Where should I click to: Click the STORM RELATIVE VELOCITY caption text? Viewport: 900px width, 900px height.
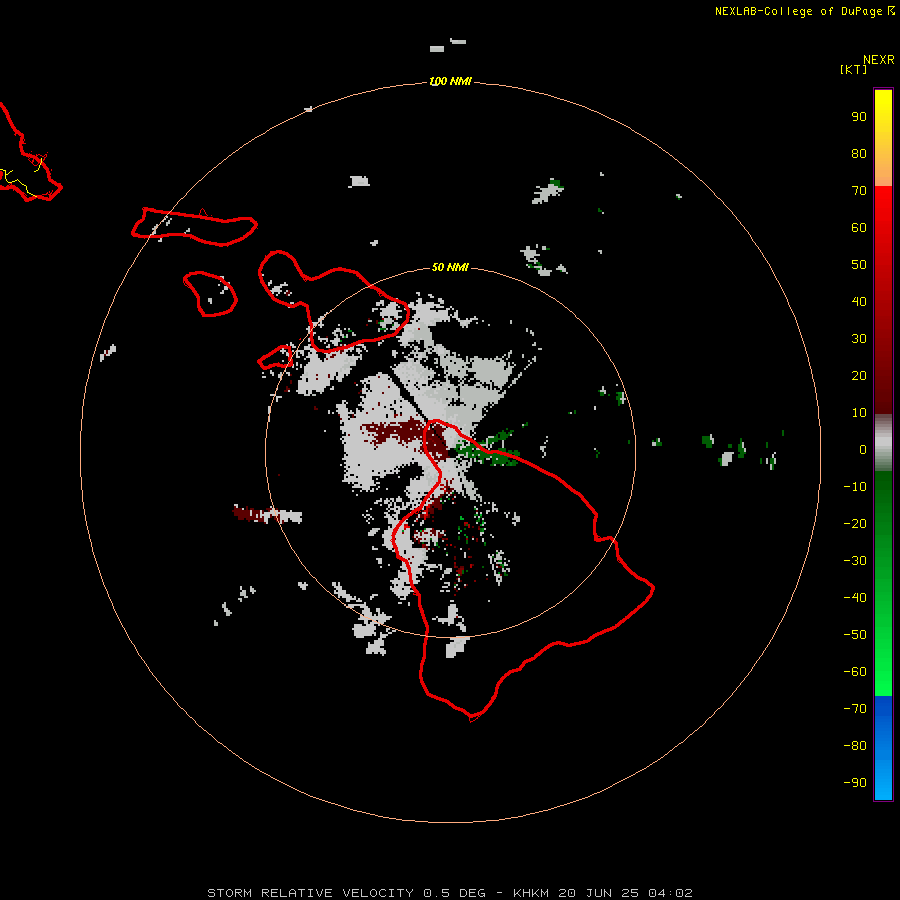pyautogui.click(x=449, y=893)
